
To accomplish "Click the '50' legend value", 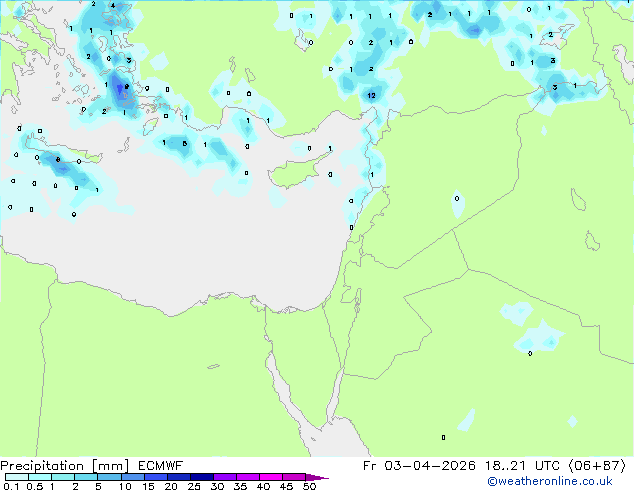I will [309, 486].
